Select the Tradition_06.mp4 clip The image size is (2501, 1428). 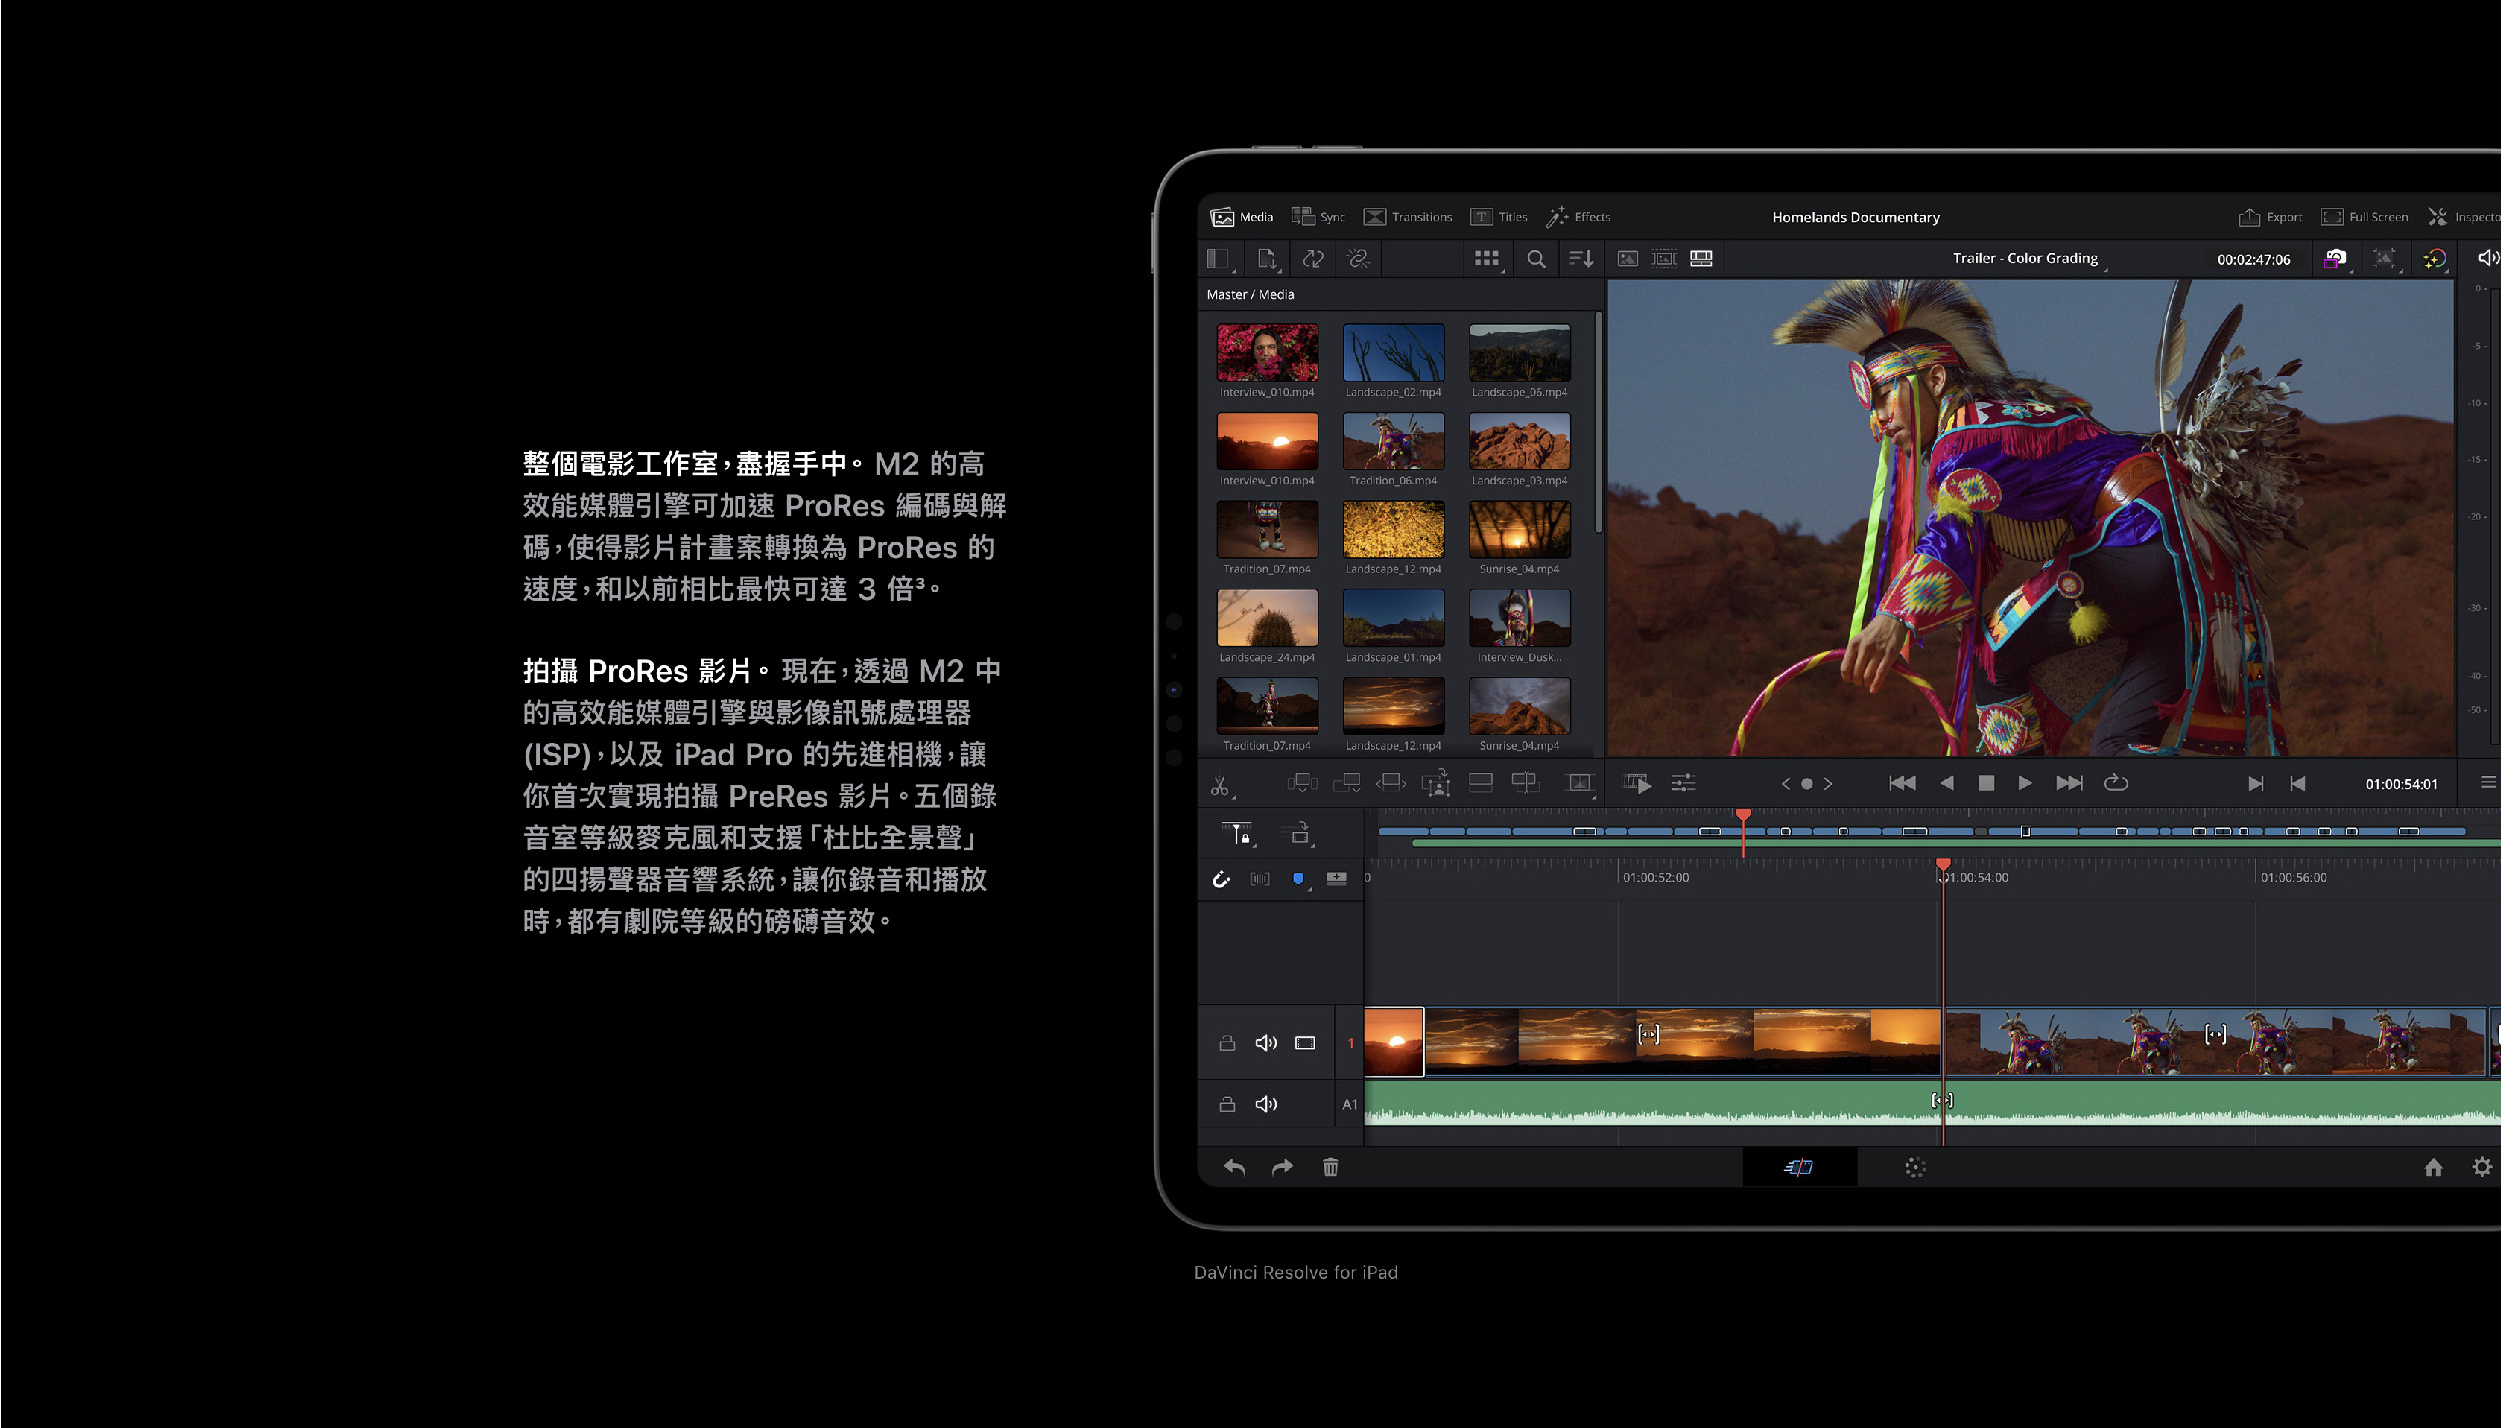[x=1393, y=440]
